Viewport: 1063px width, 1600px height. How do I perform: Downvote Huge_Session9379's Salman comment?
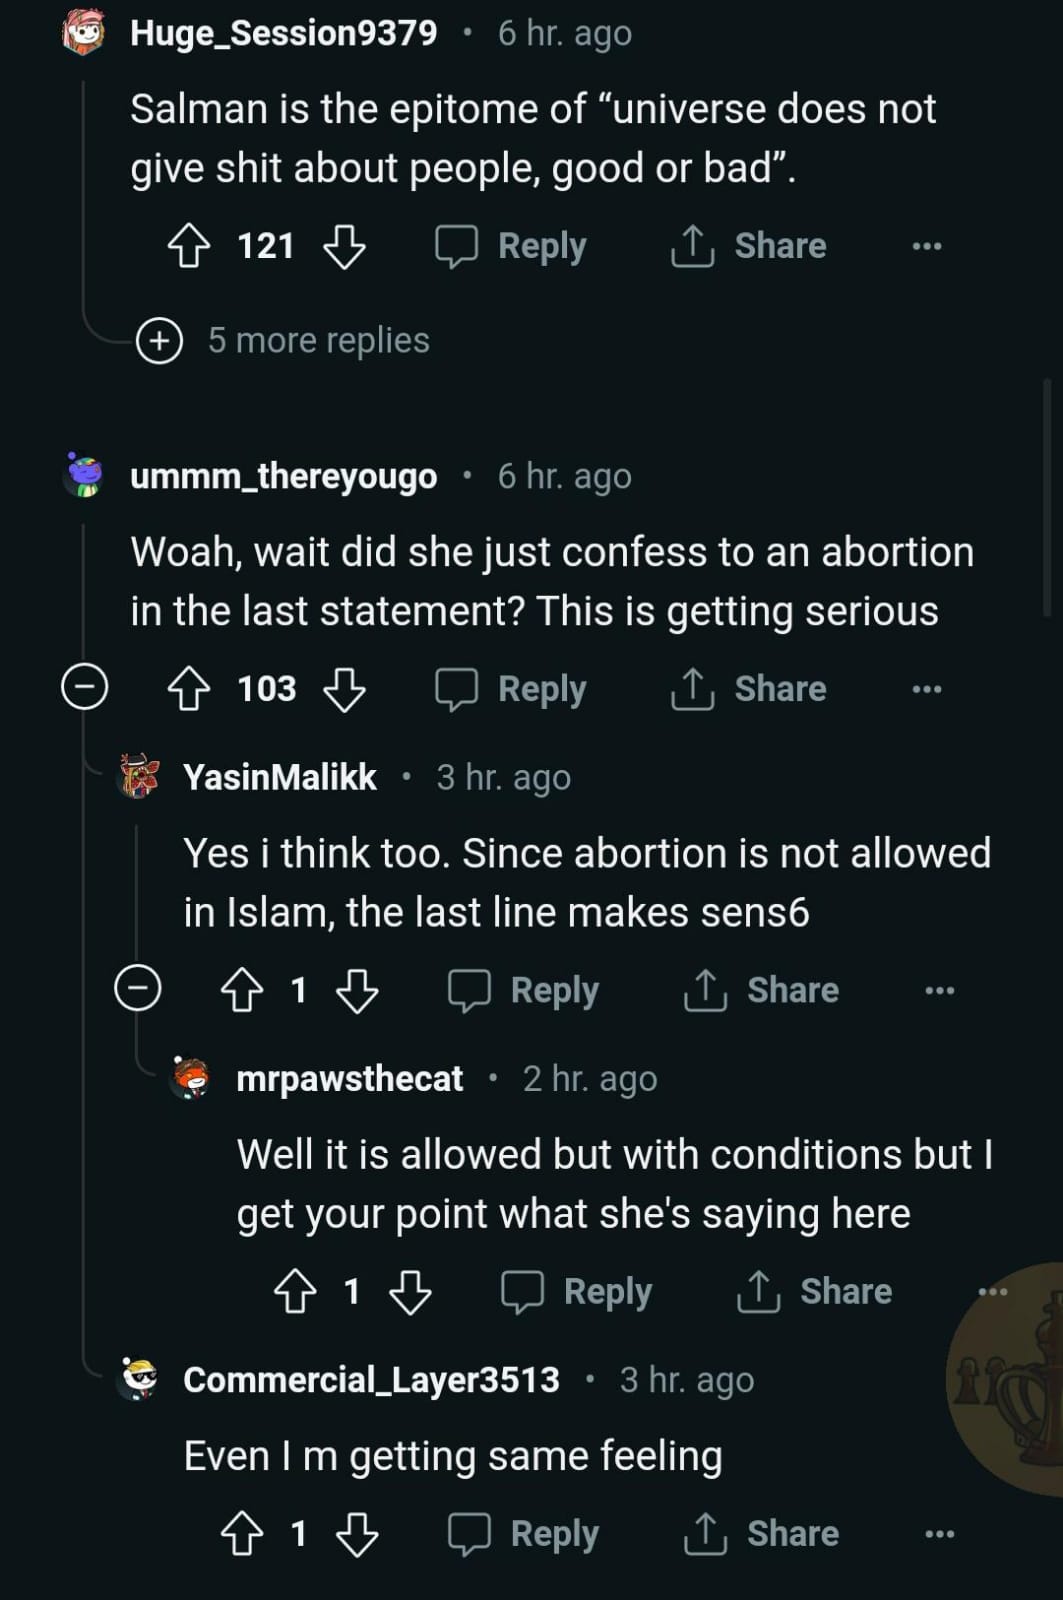point(345,246)
